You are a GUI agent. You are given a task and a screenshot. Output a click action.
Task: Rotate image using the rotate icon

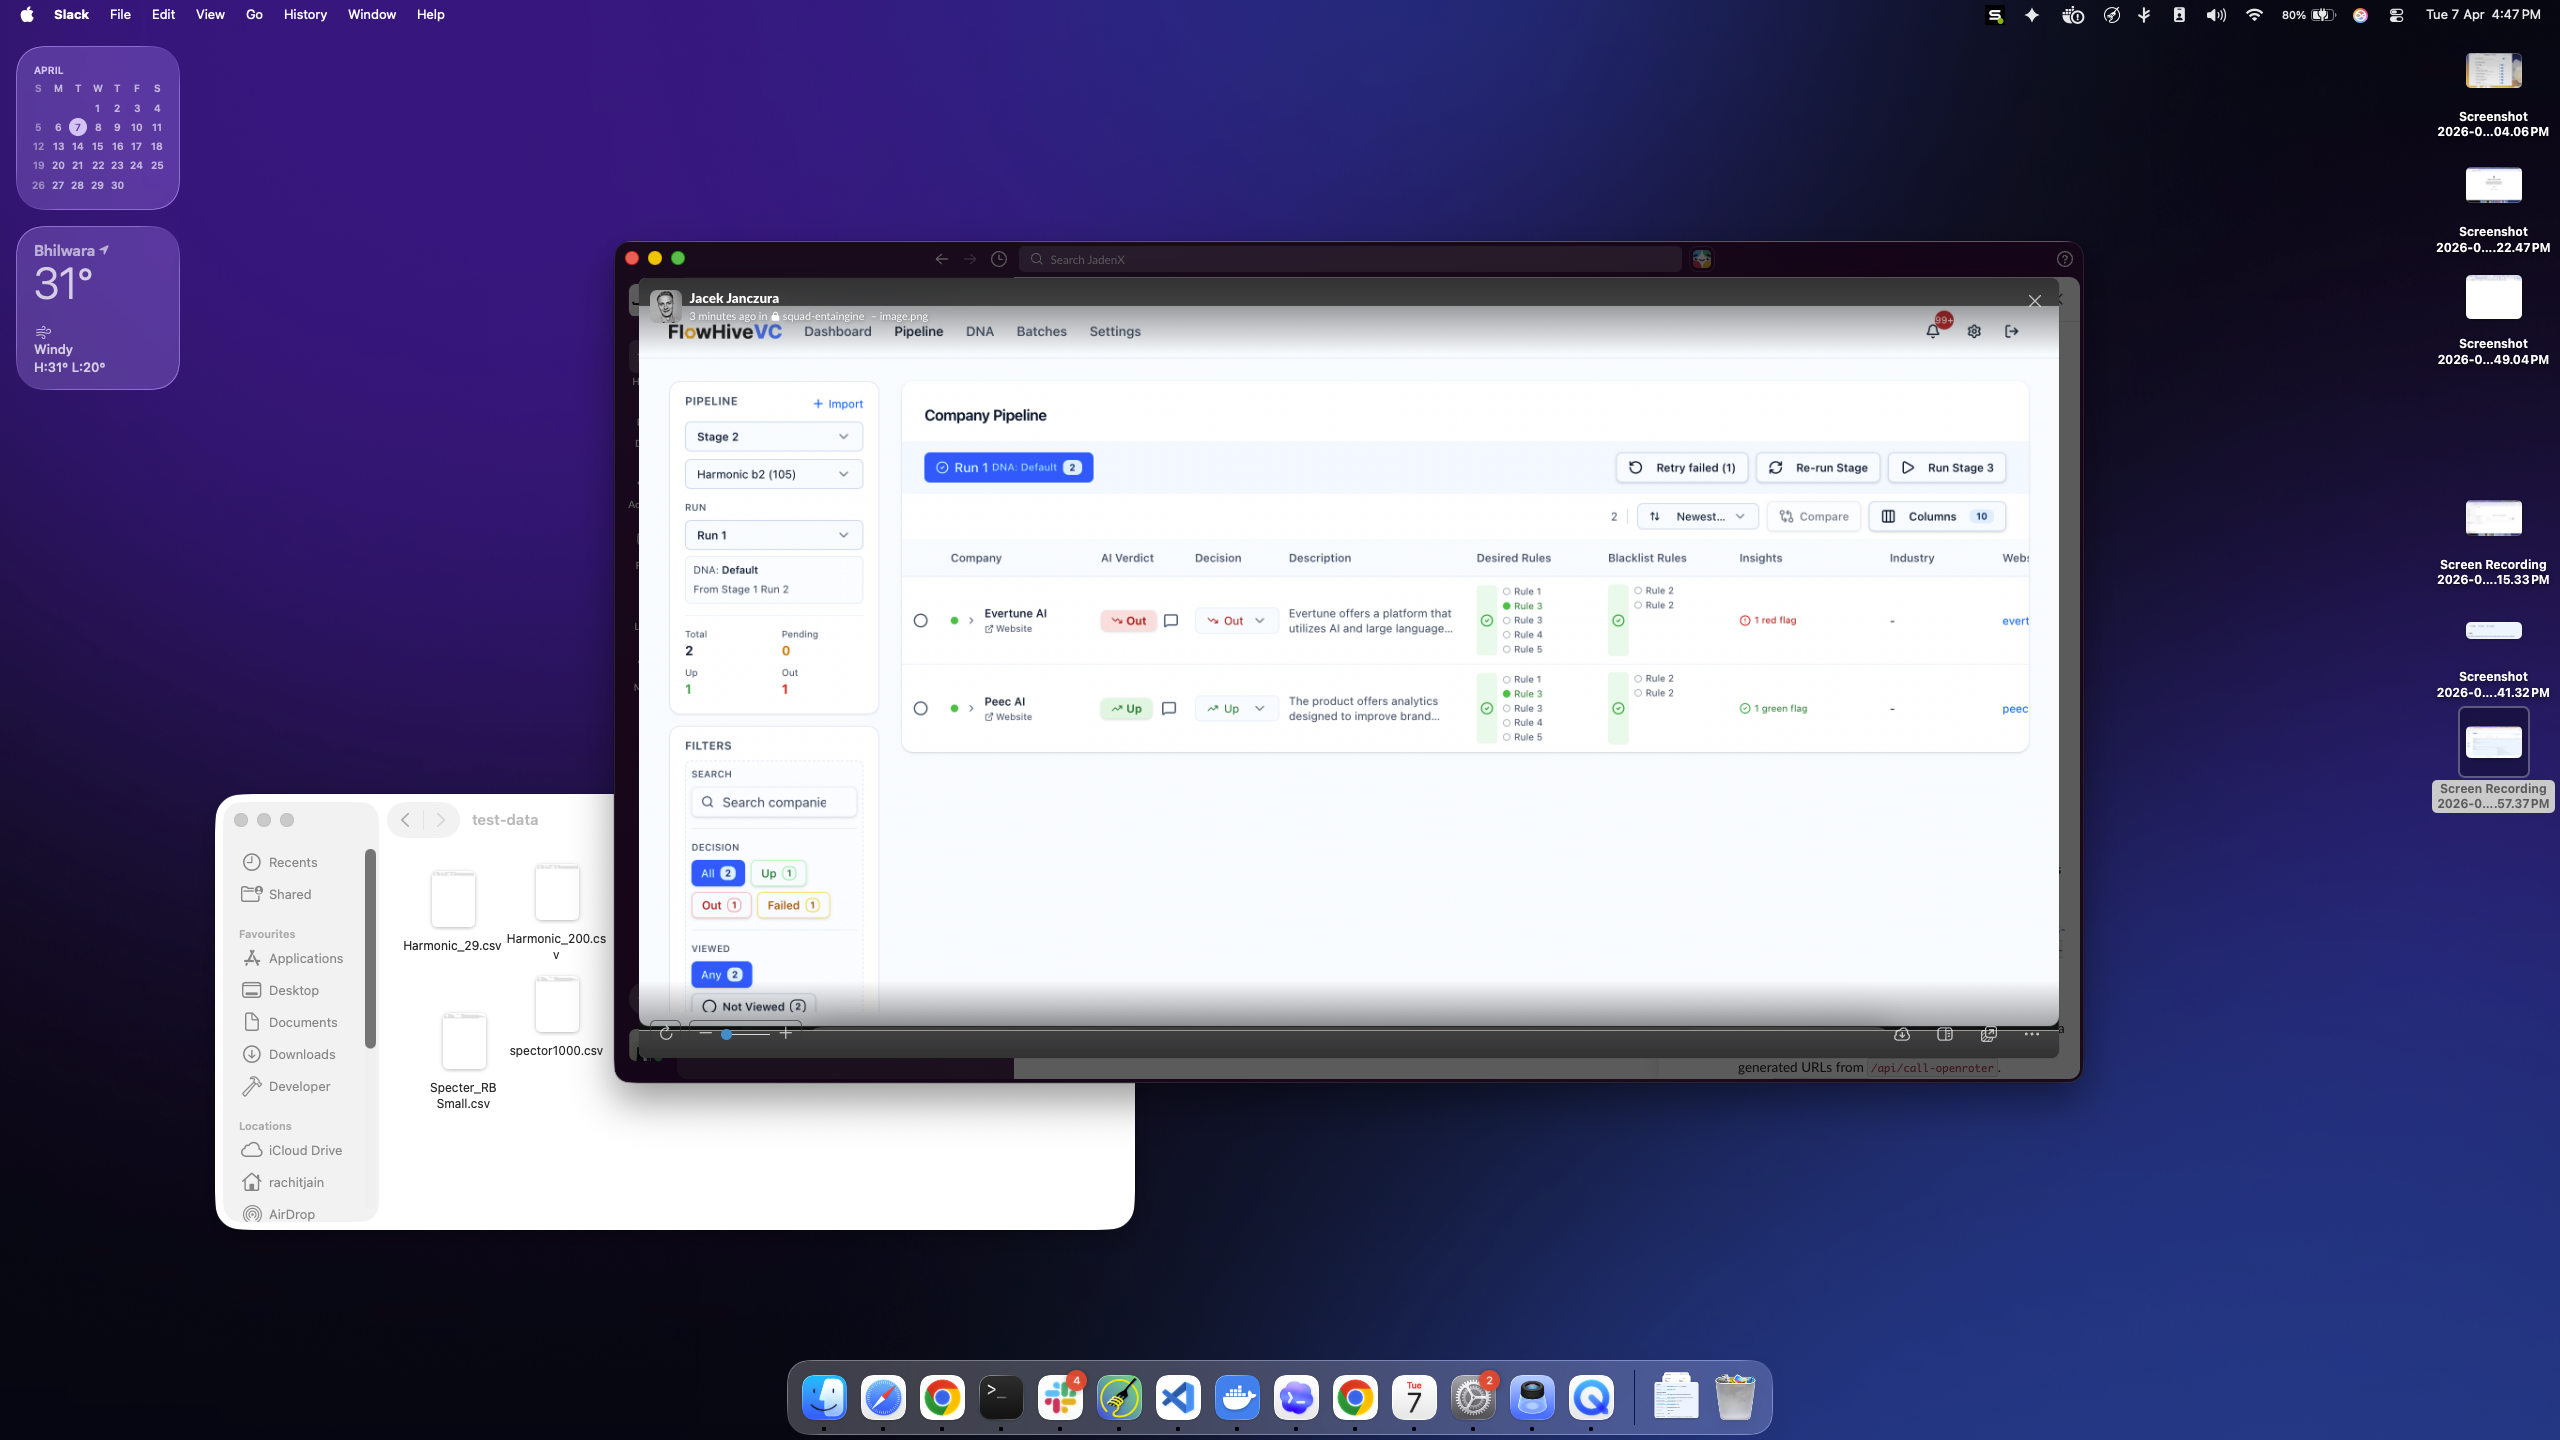coord(666,1034)
